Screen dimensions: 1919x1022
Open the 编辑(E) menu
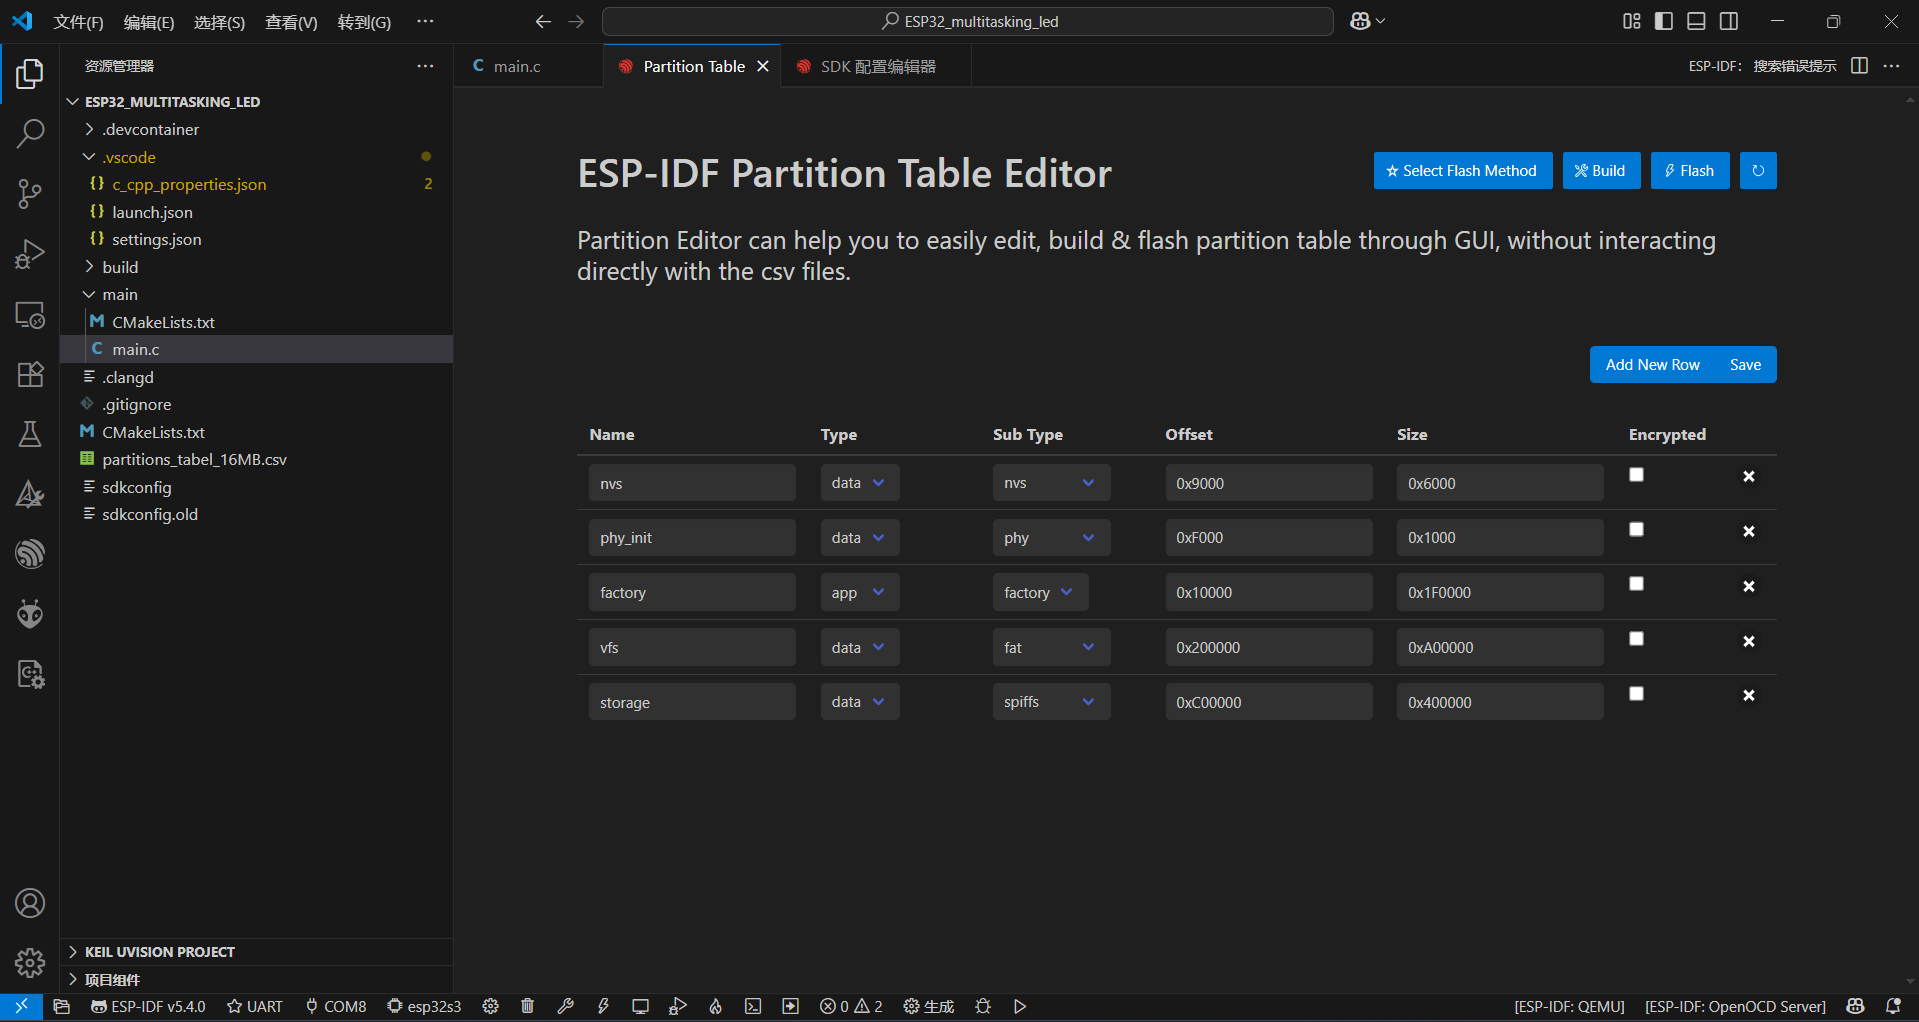point(148,22)
